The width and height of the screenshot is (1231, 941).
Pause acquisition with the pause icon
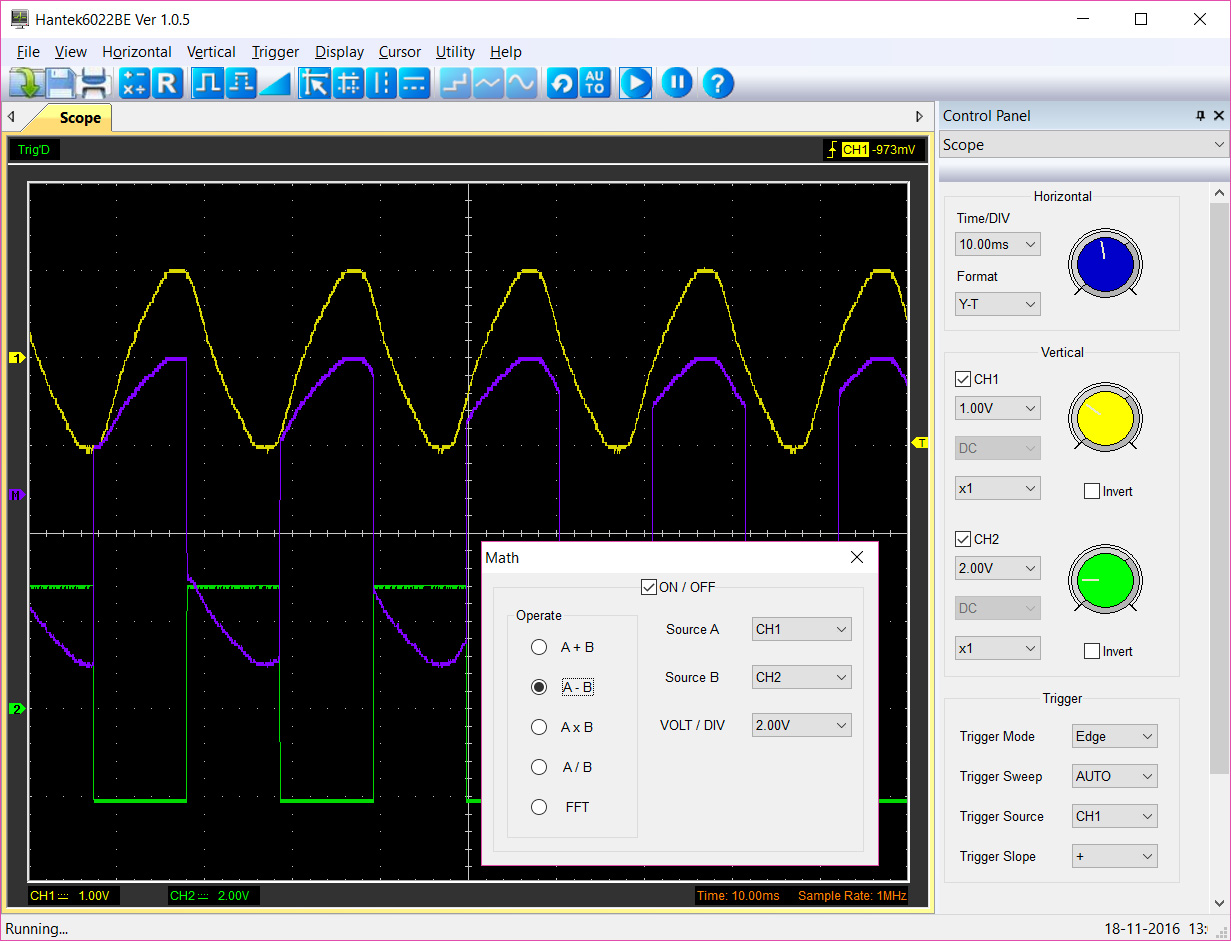tap(677, 83)
